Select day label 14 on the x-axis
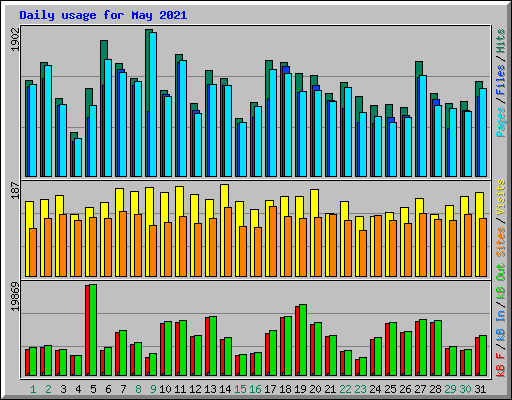 (225, 389)
